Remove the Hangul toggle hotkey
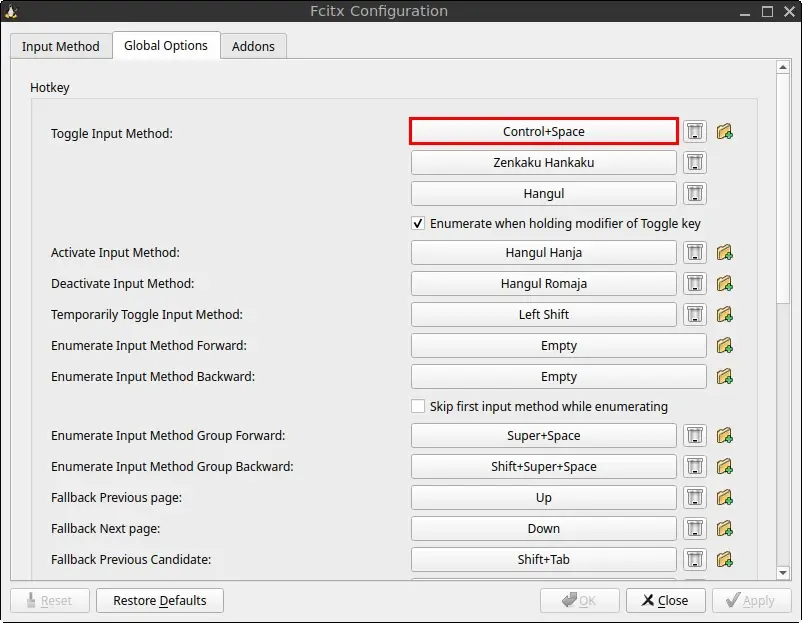Screen dimensions: 802x623 point(695,193)
